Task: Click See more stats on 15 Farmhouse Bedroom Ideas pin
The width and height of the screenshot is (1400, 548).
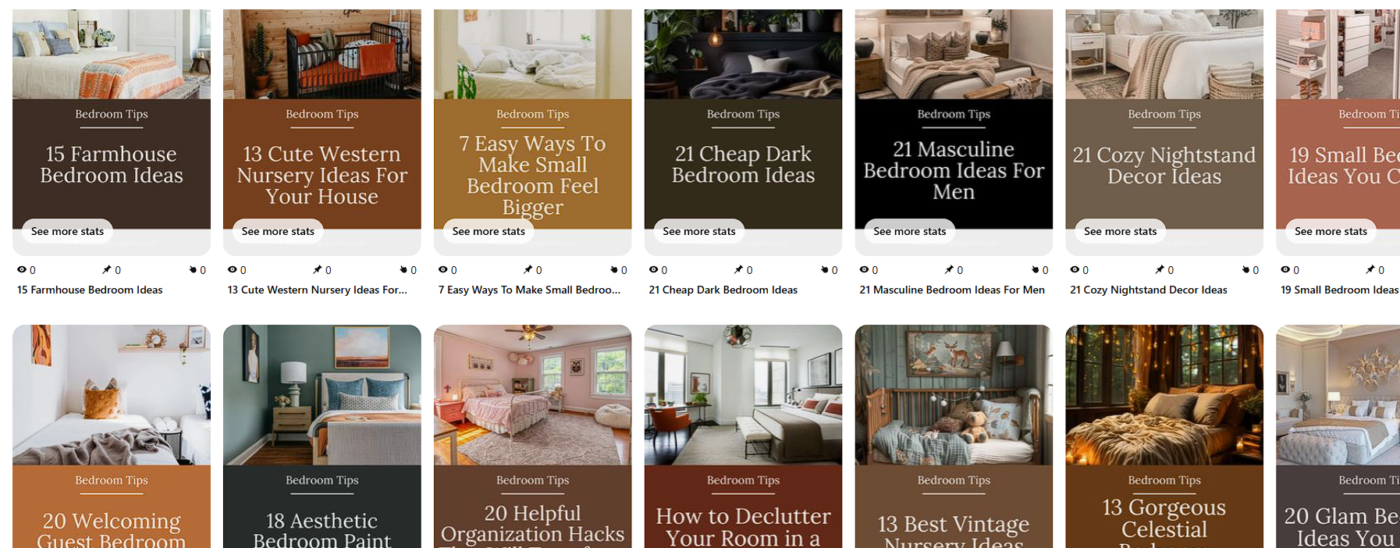Action: [x=67, y=231]
